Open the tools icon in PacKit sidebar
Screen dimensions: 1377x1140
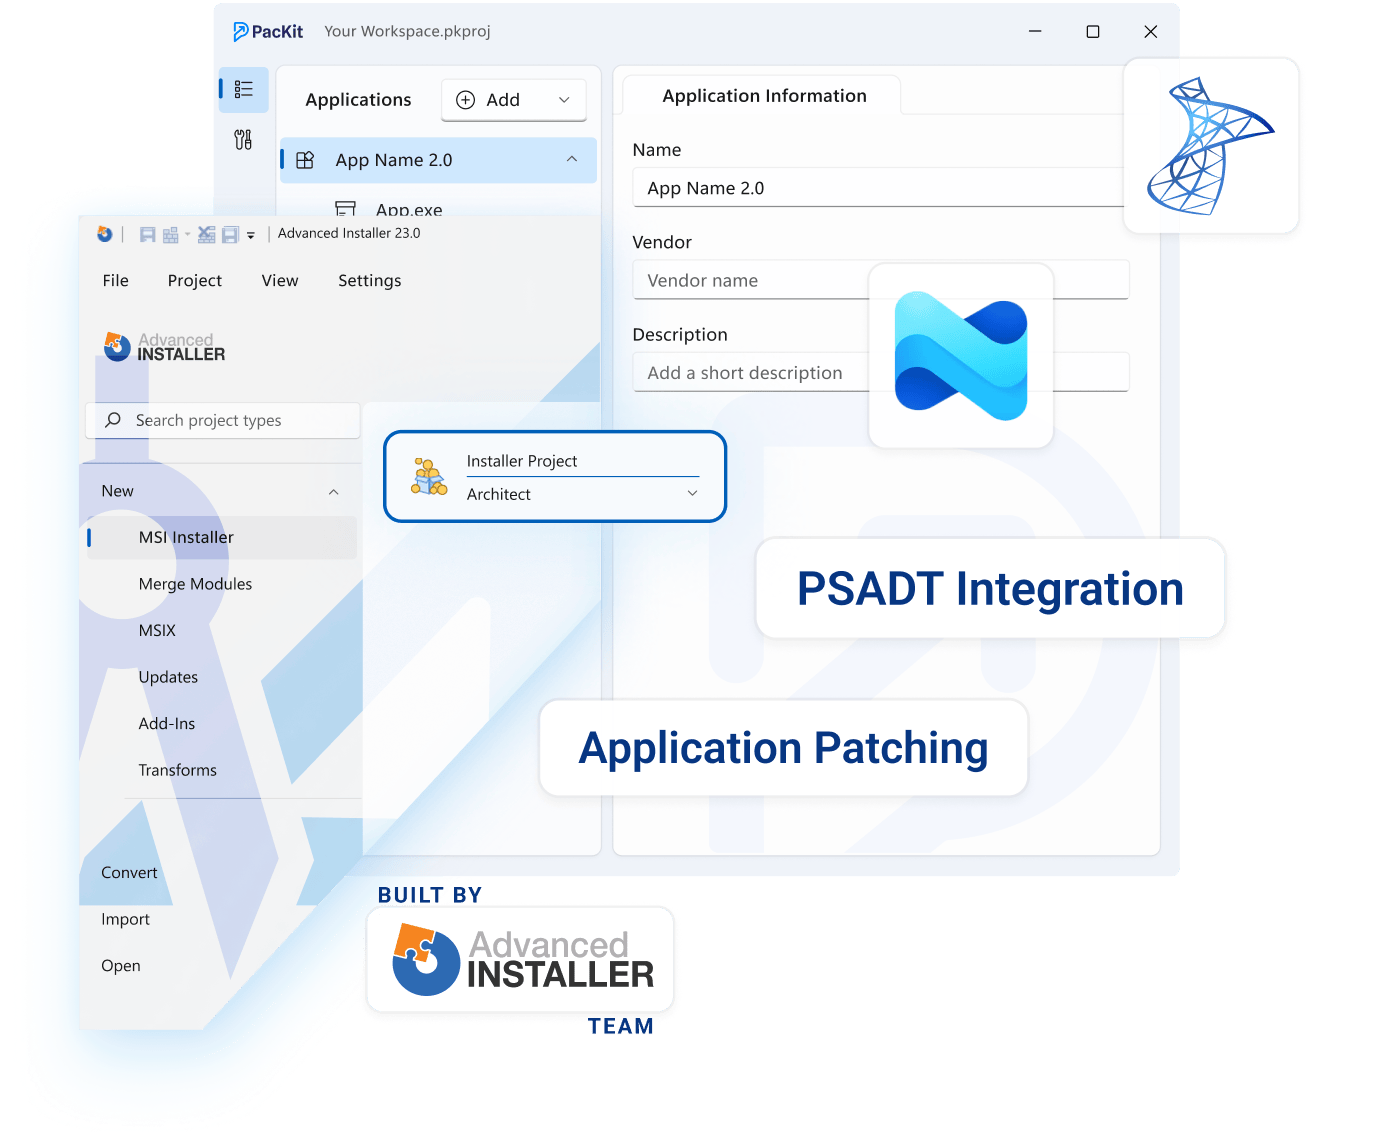click(243, 140)
